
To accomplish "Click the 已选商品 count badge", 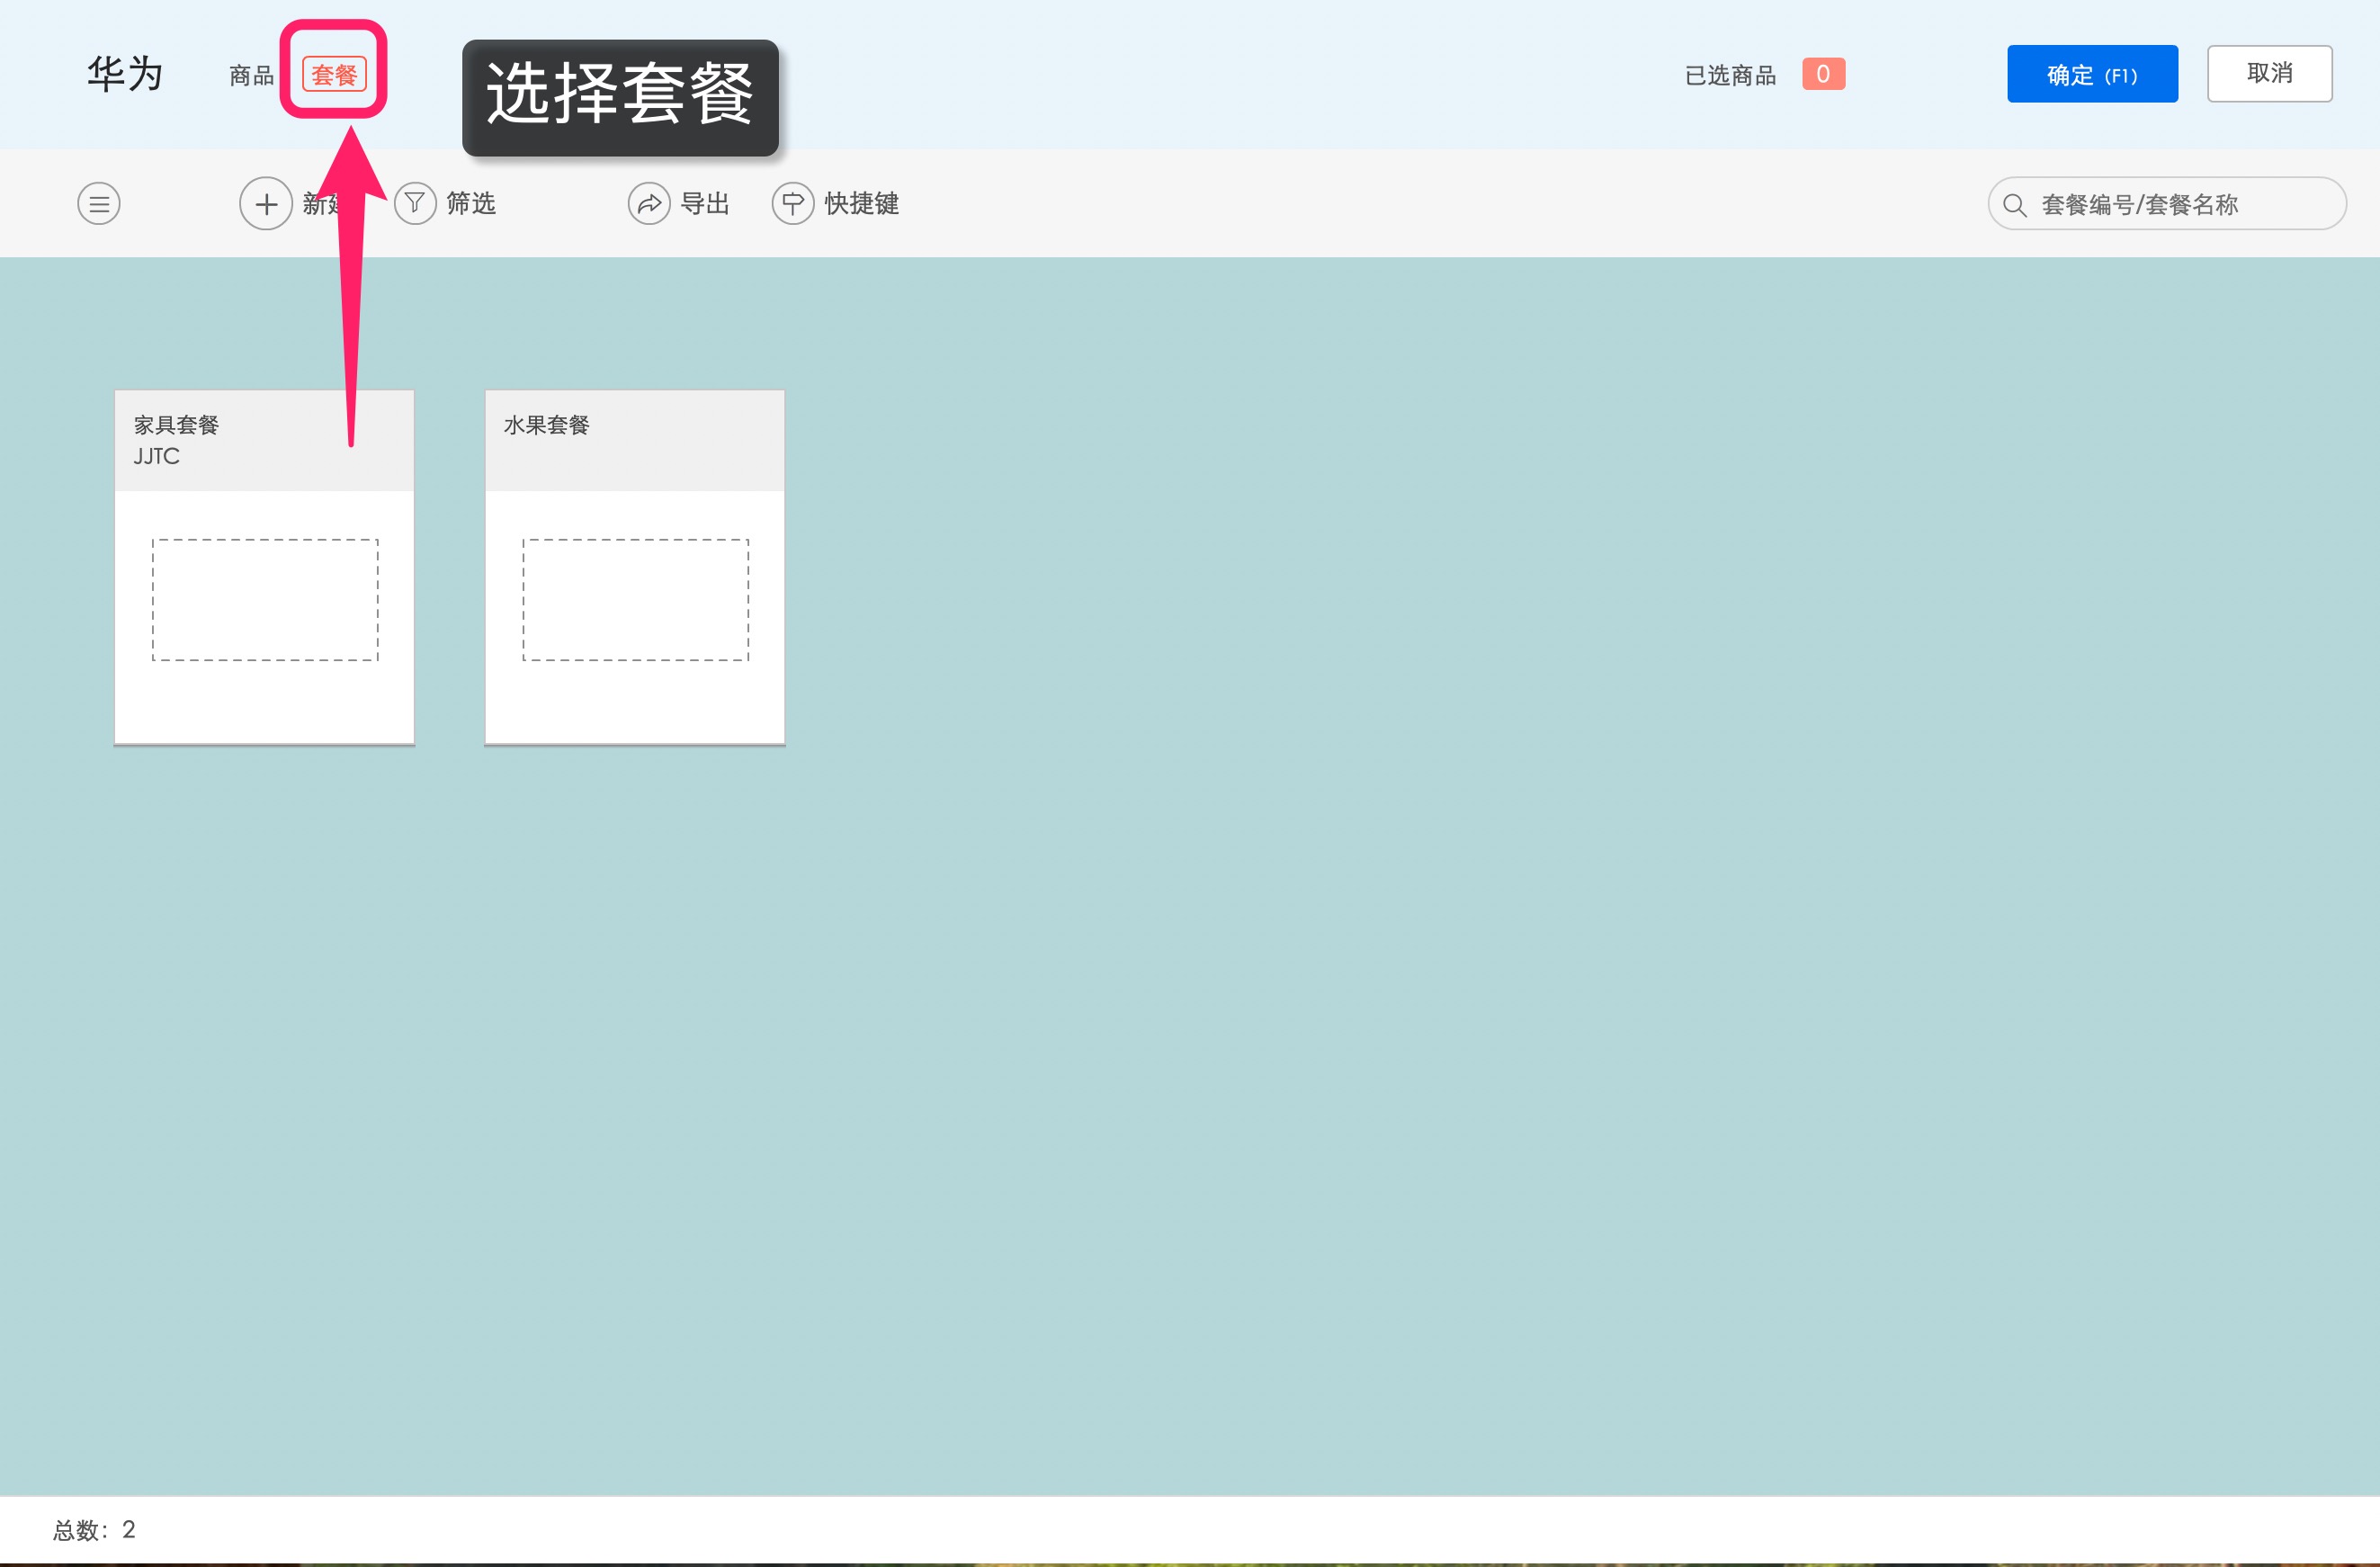I will coord(1822,73).
